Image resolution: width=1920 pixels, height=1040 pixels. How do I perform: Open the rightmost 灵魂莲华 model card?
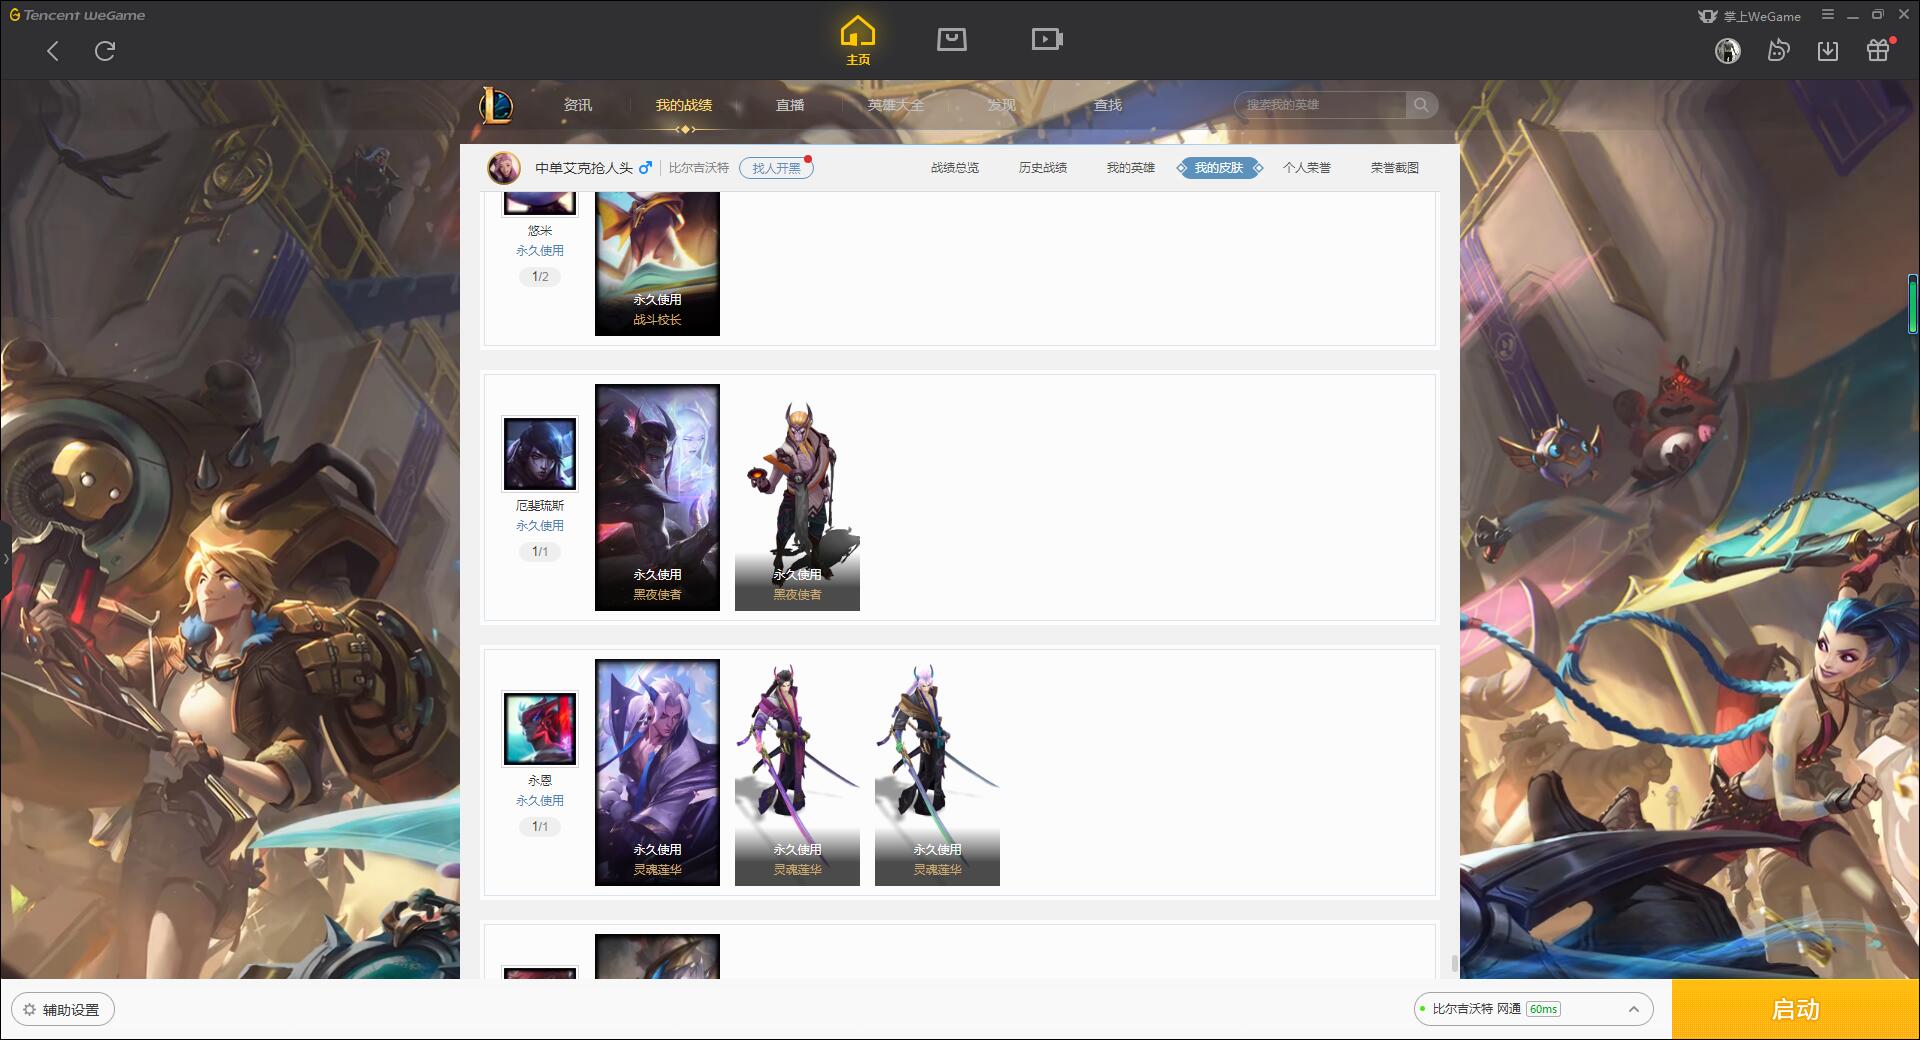pyautogui.click(x=937, y=772)
